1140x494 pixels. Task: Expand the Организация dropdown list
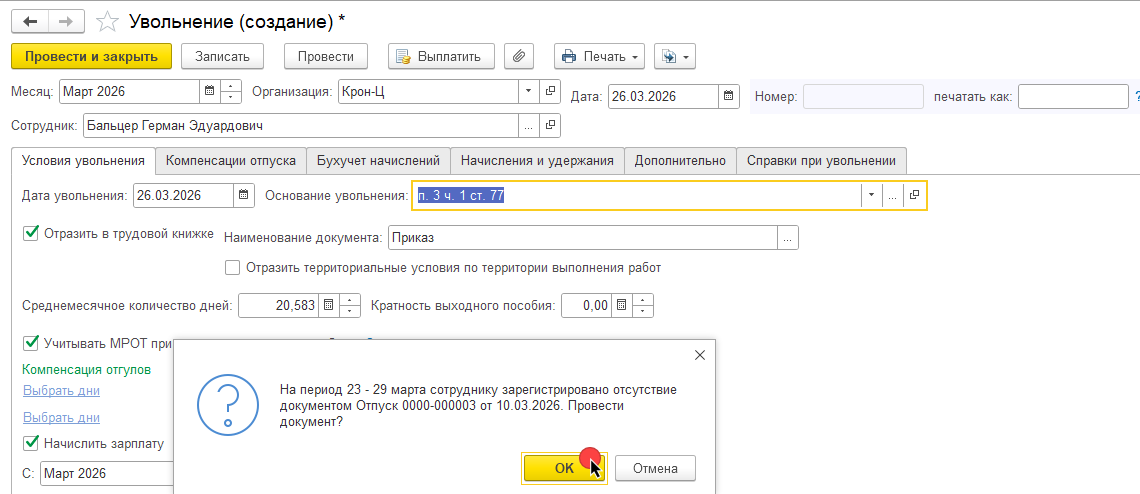[529, 92]
